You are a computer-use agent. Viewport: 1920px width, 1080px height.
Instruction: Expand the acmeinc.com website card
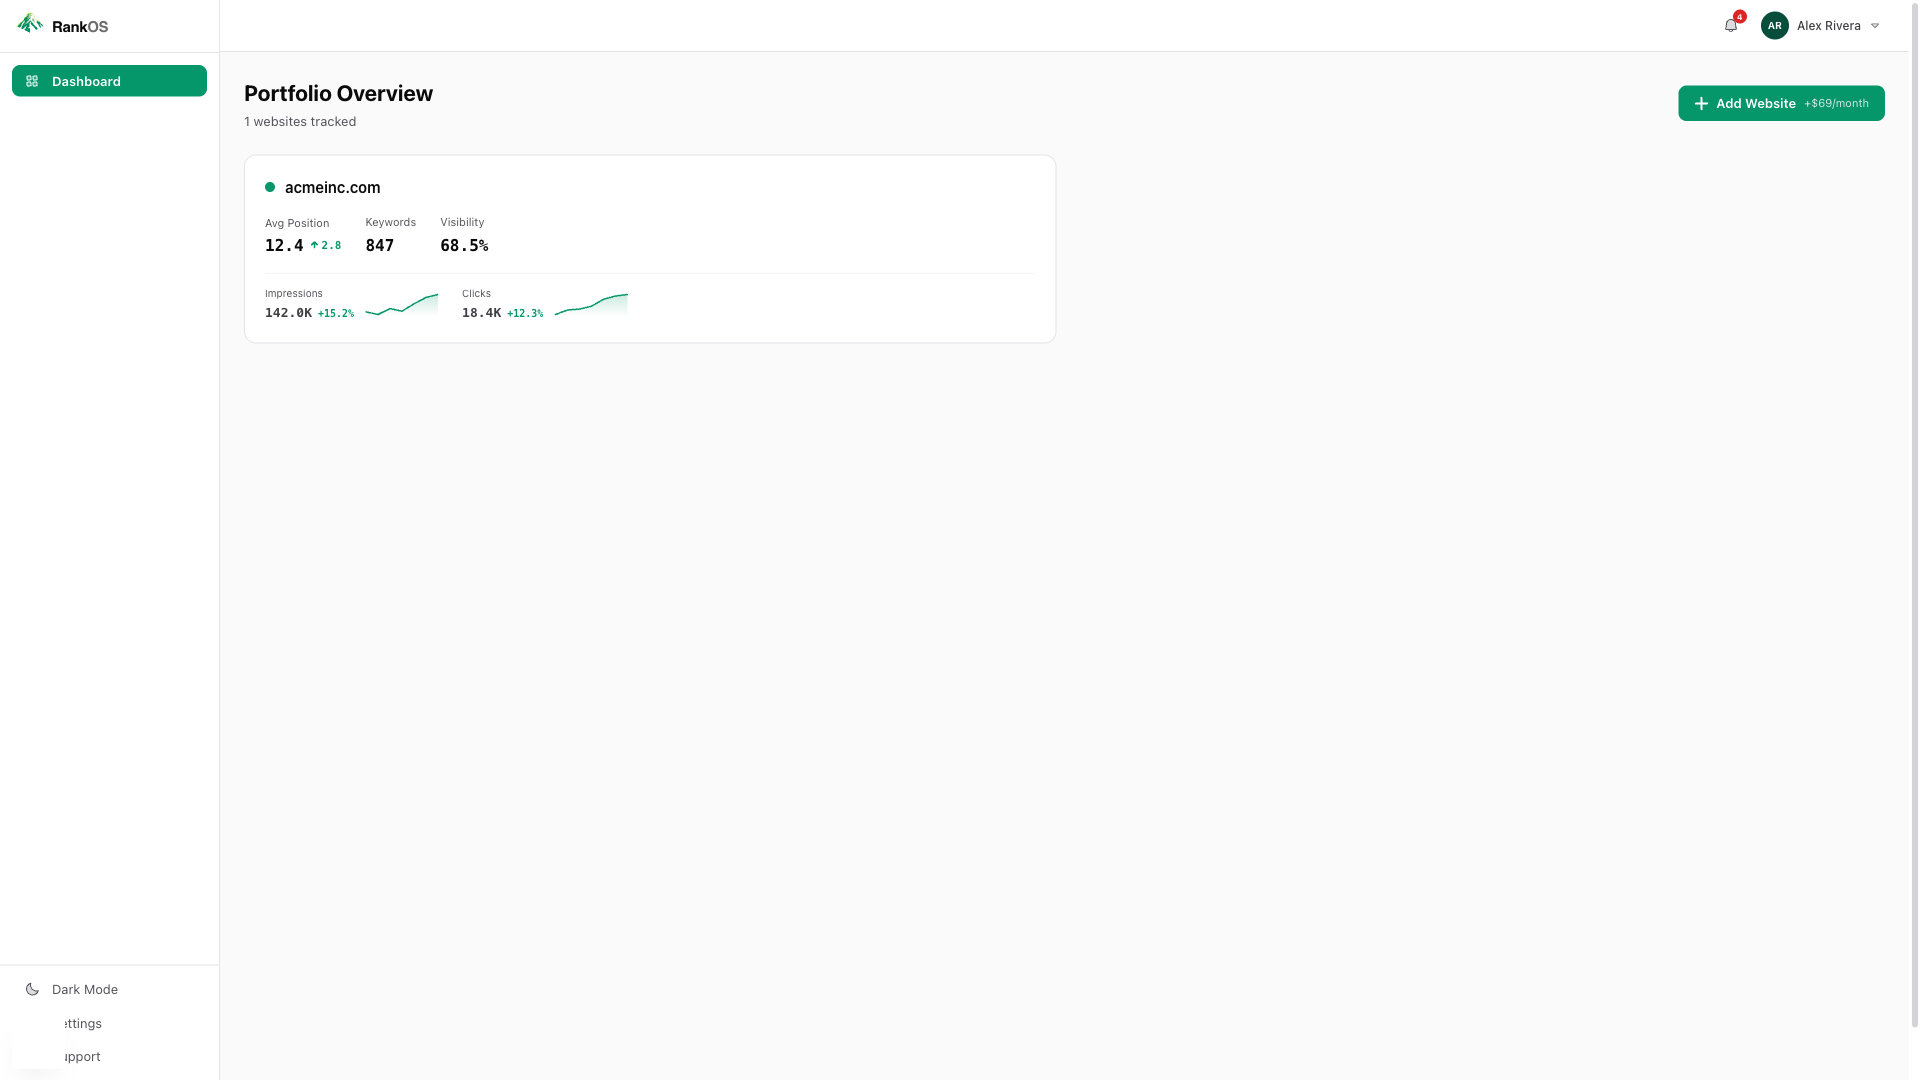(649, 248)
